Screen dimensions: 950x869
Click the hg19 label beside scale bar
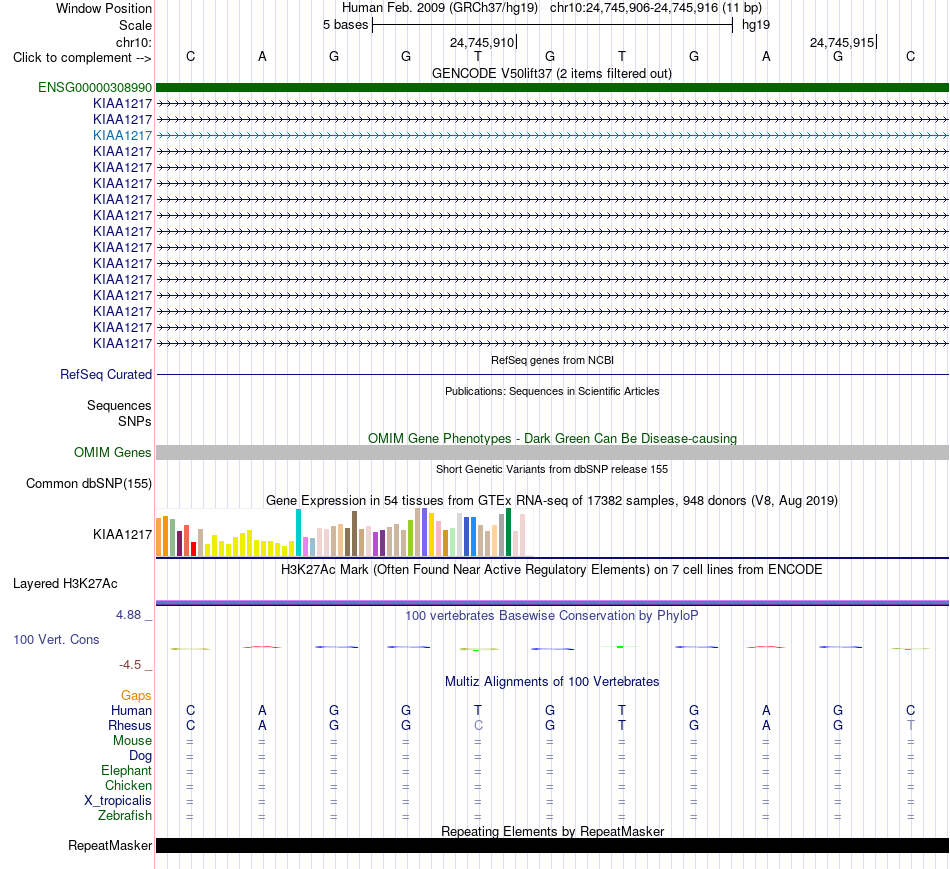pos(756,25)
